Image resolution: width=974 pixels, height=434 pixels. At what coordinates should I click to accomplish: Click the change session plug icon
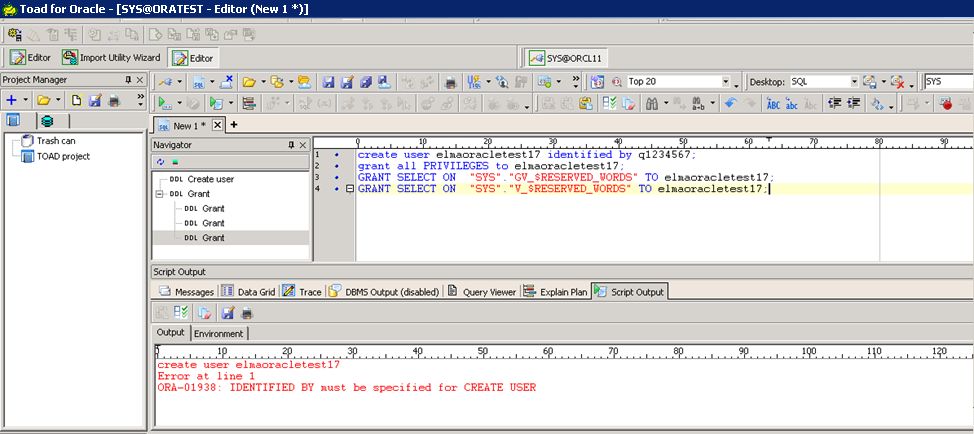click(165, 81)
